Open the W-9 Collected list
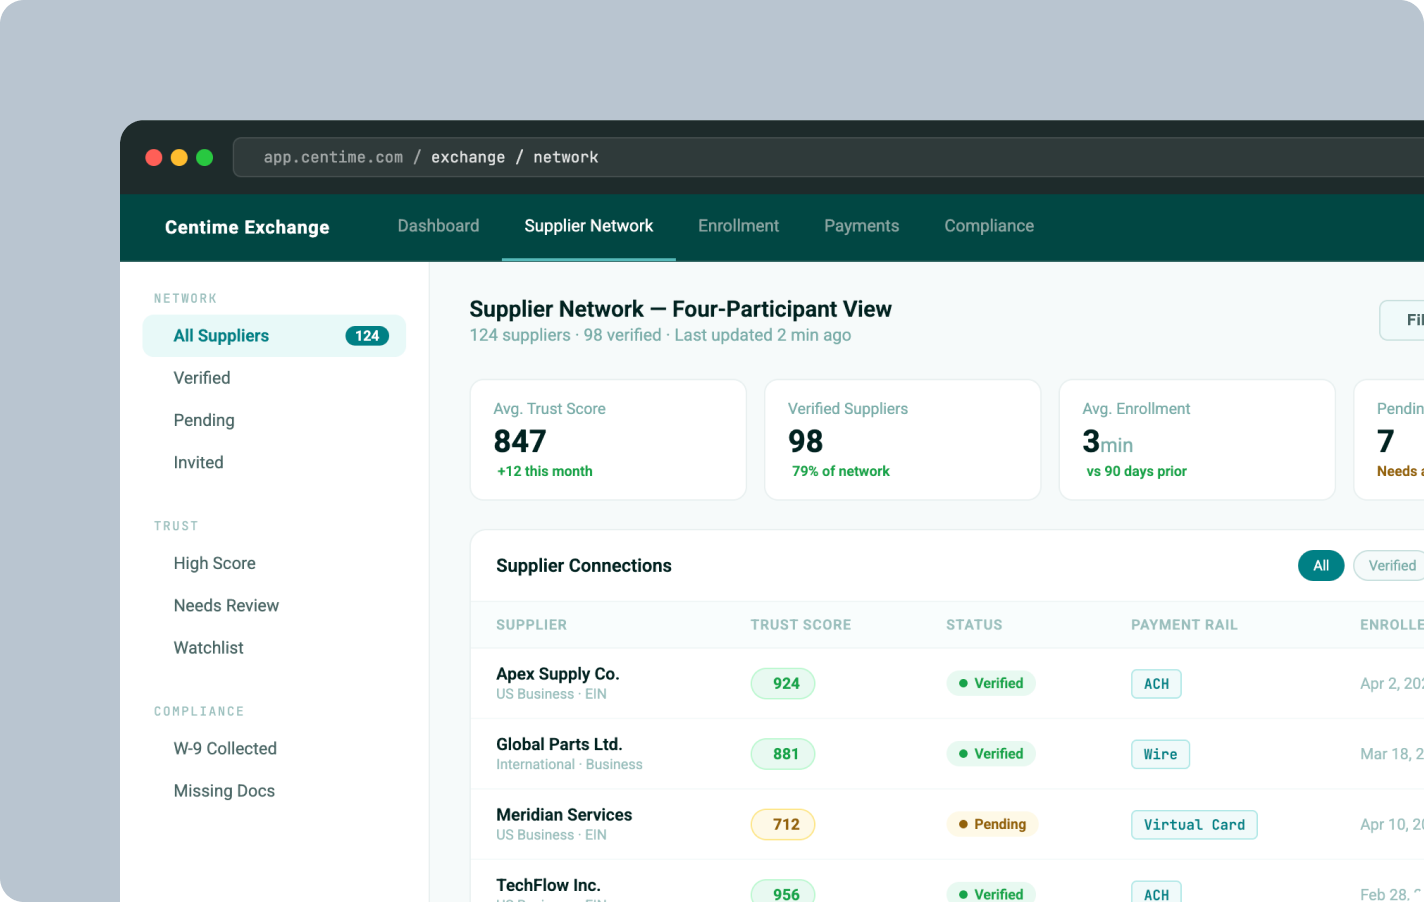Screen dimensions: 1424x902 pyautogui.click(x=225, y=748)
